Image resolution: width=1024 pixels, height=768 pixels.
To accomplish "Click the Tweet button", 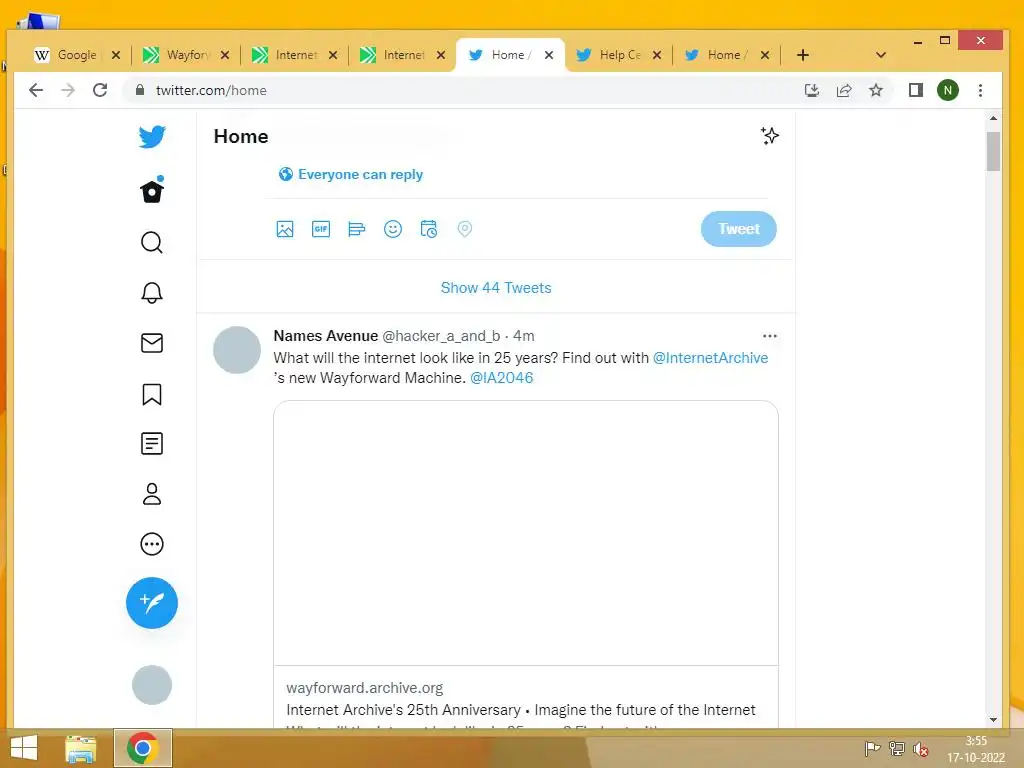I will pyautogui.click(x=739, y=229).
